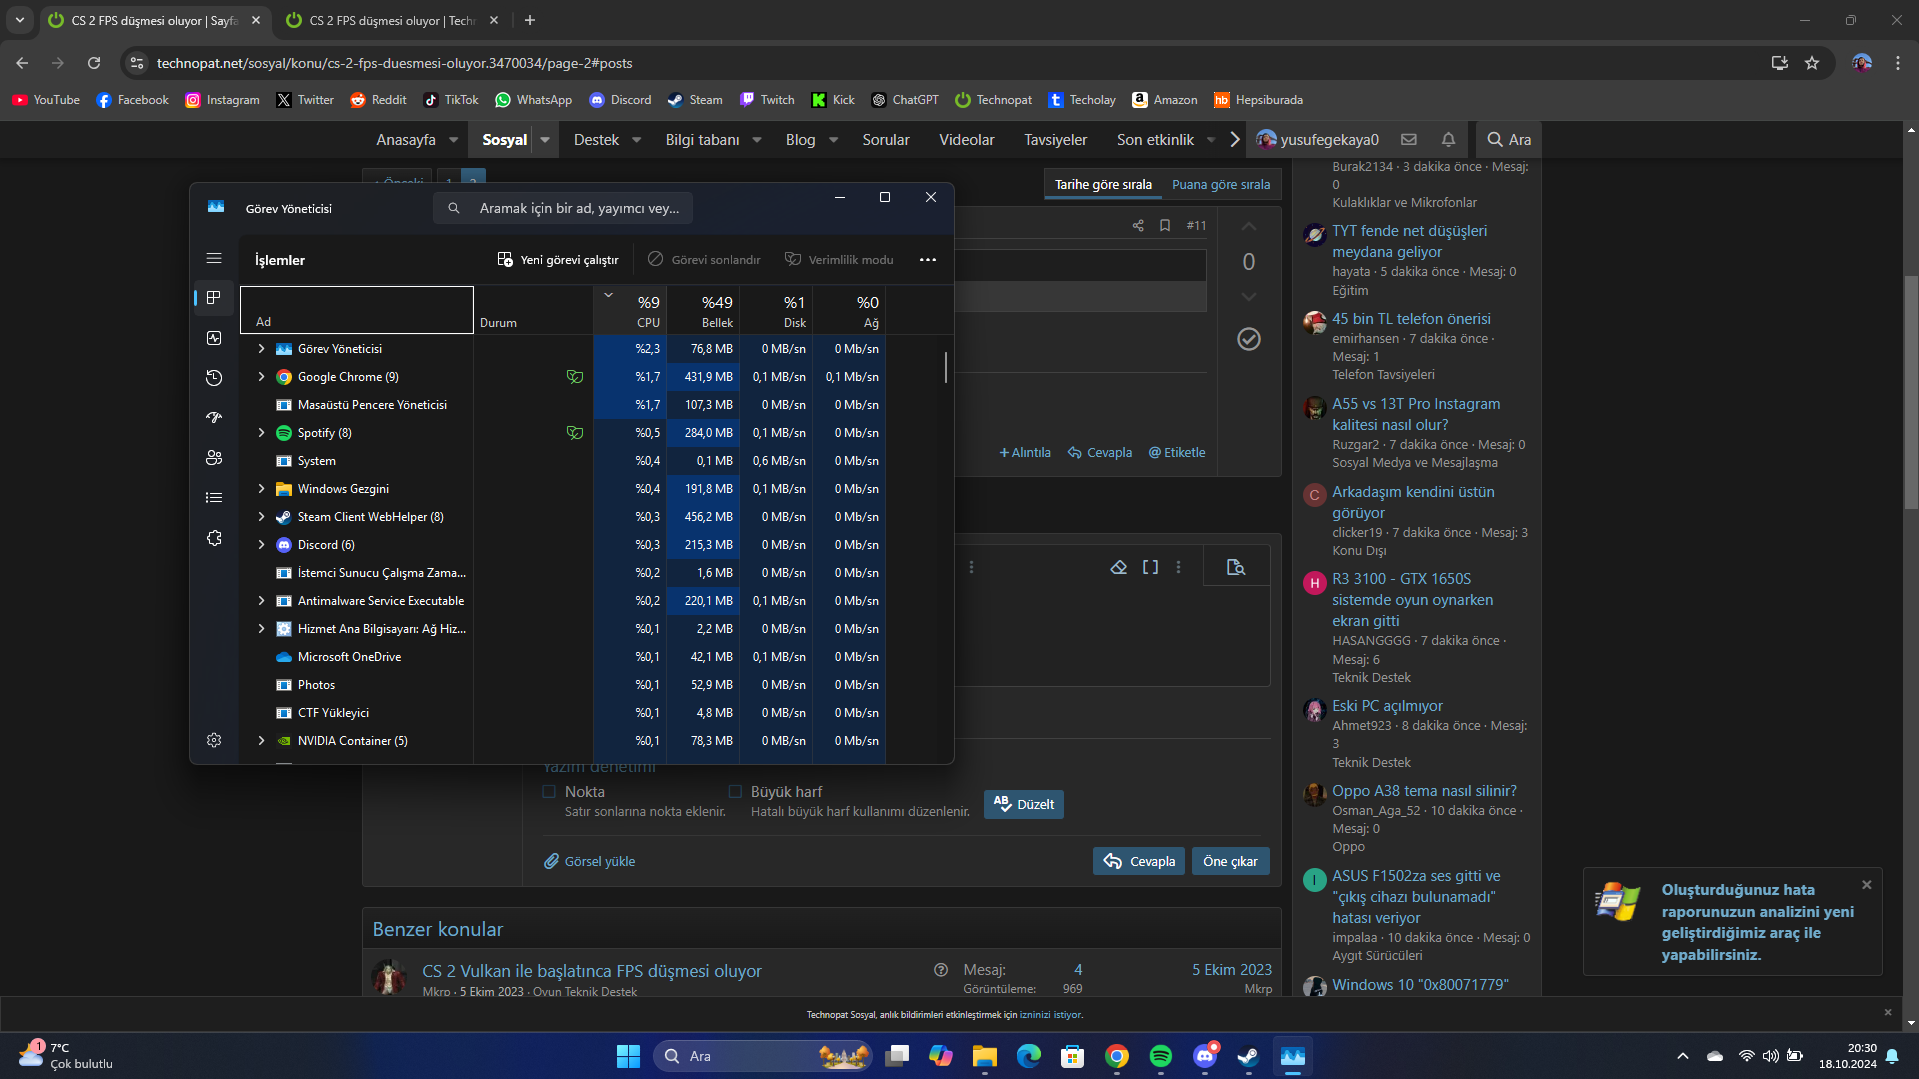Submit reply with Cevapla button
This screenshot has height=1079, width=1919.
click(1139, 861)
